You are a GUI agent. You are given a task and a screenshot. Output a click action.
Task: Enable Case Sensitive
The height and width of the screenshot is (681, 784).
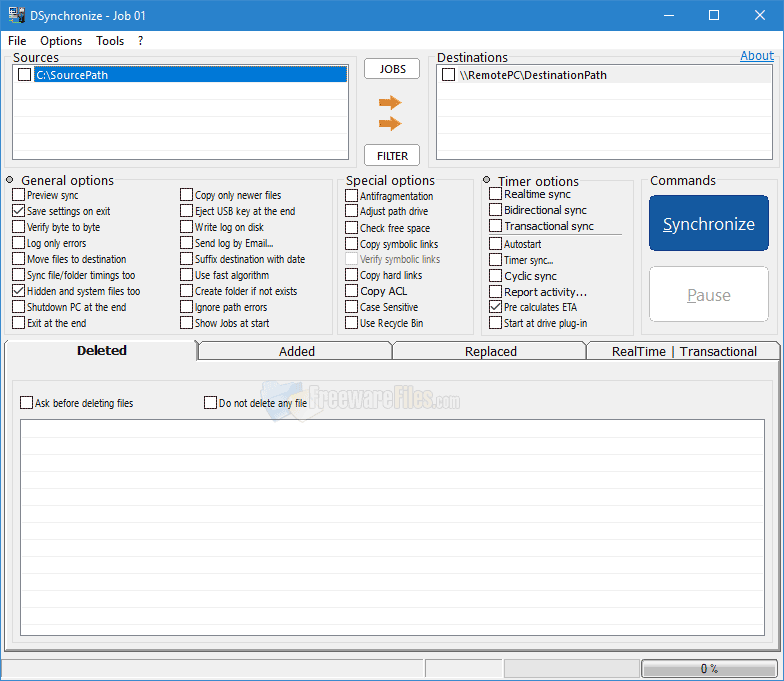coord(352,307)
